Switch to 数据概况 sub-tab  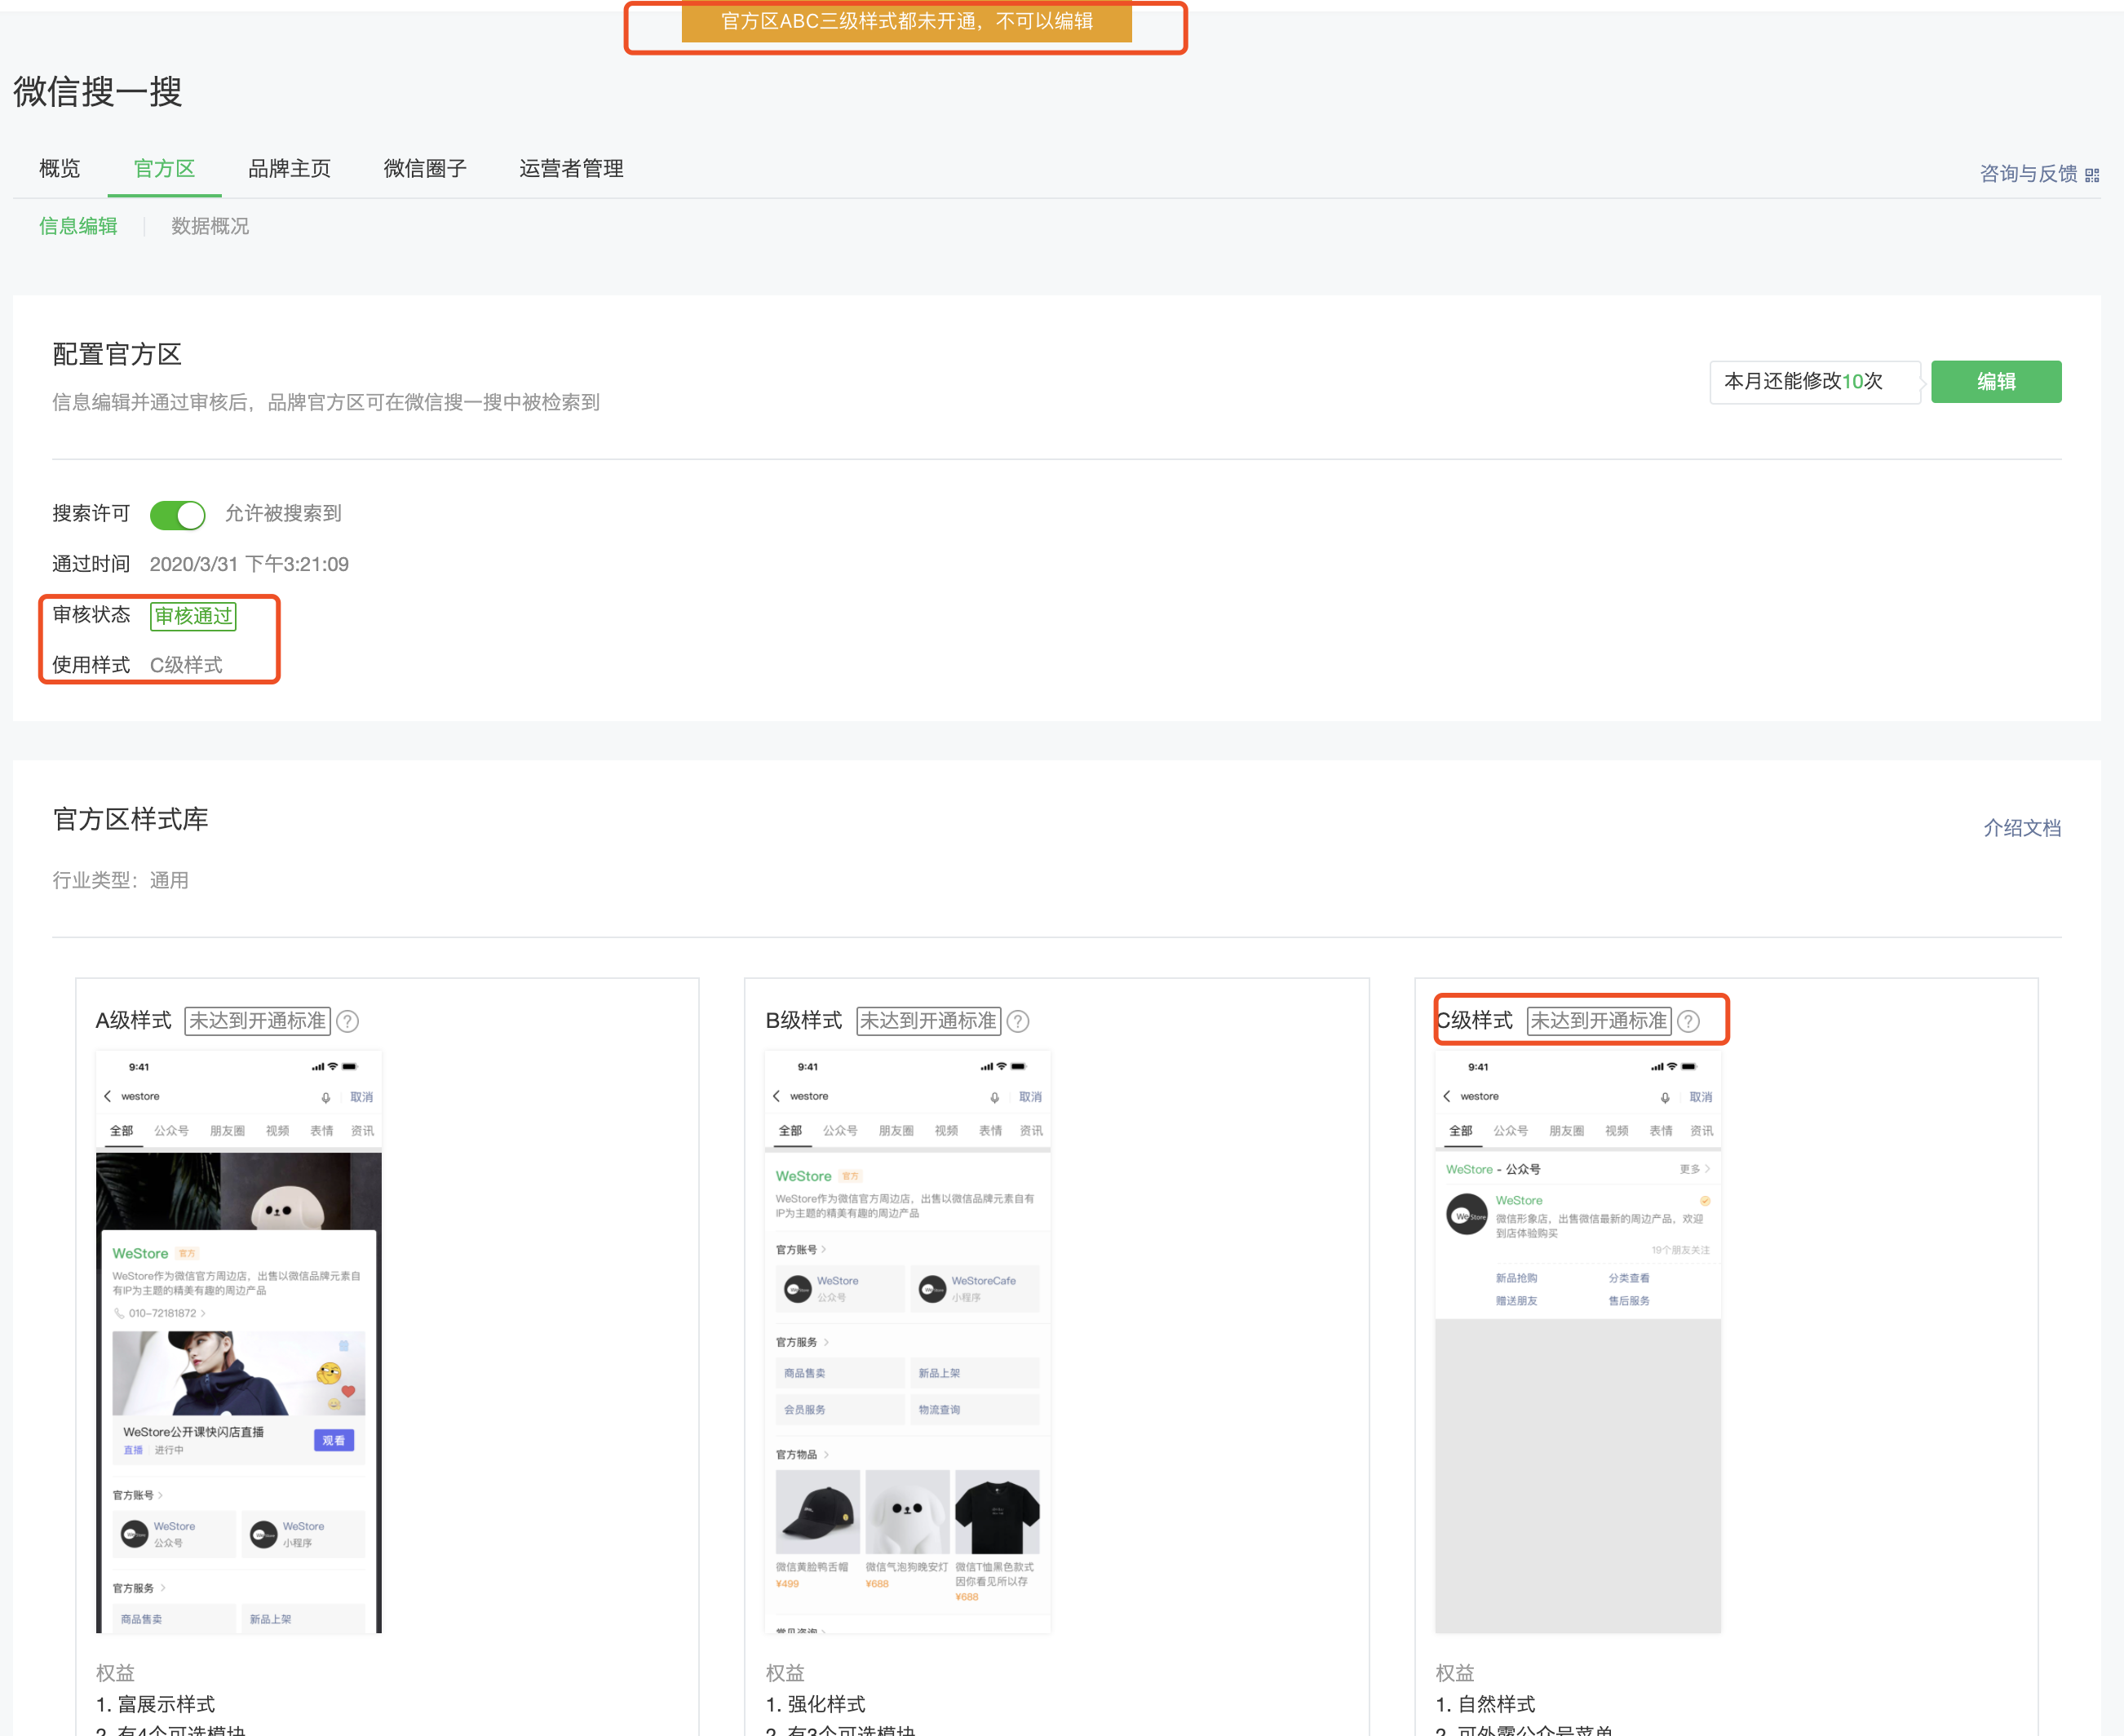210,226
